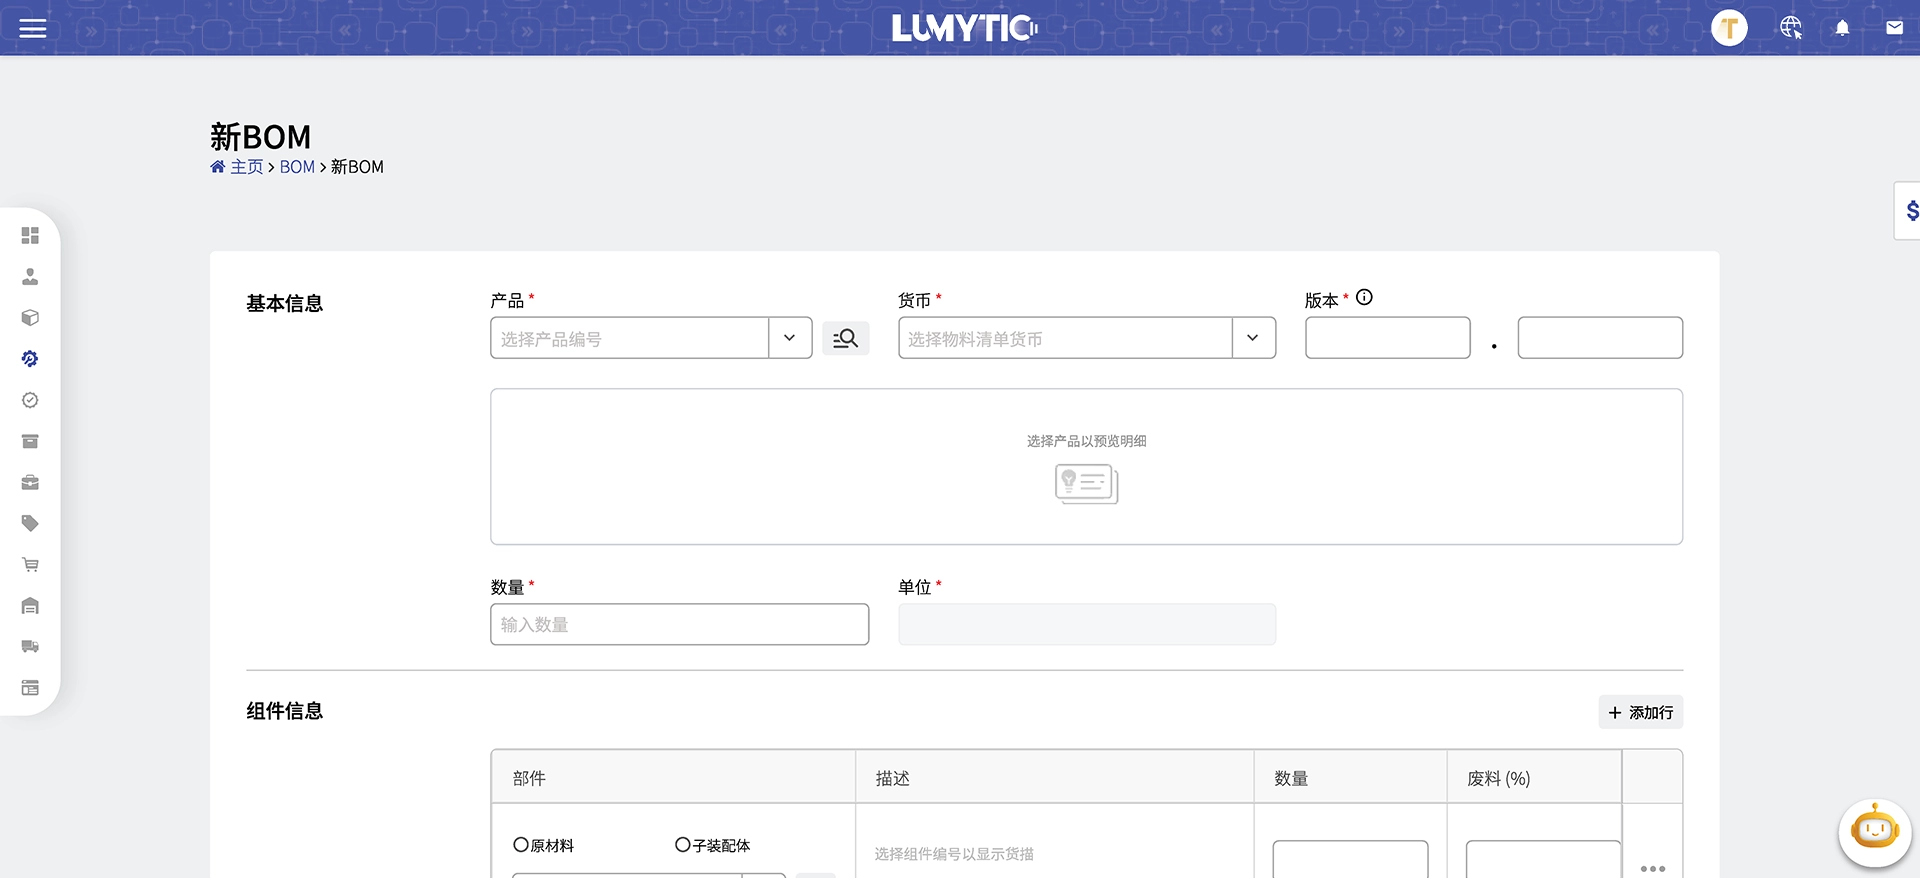Expand the 货币 currency dropdown
The image size is (1920, 878).
click(x=1253, y=339)
